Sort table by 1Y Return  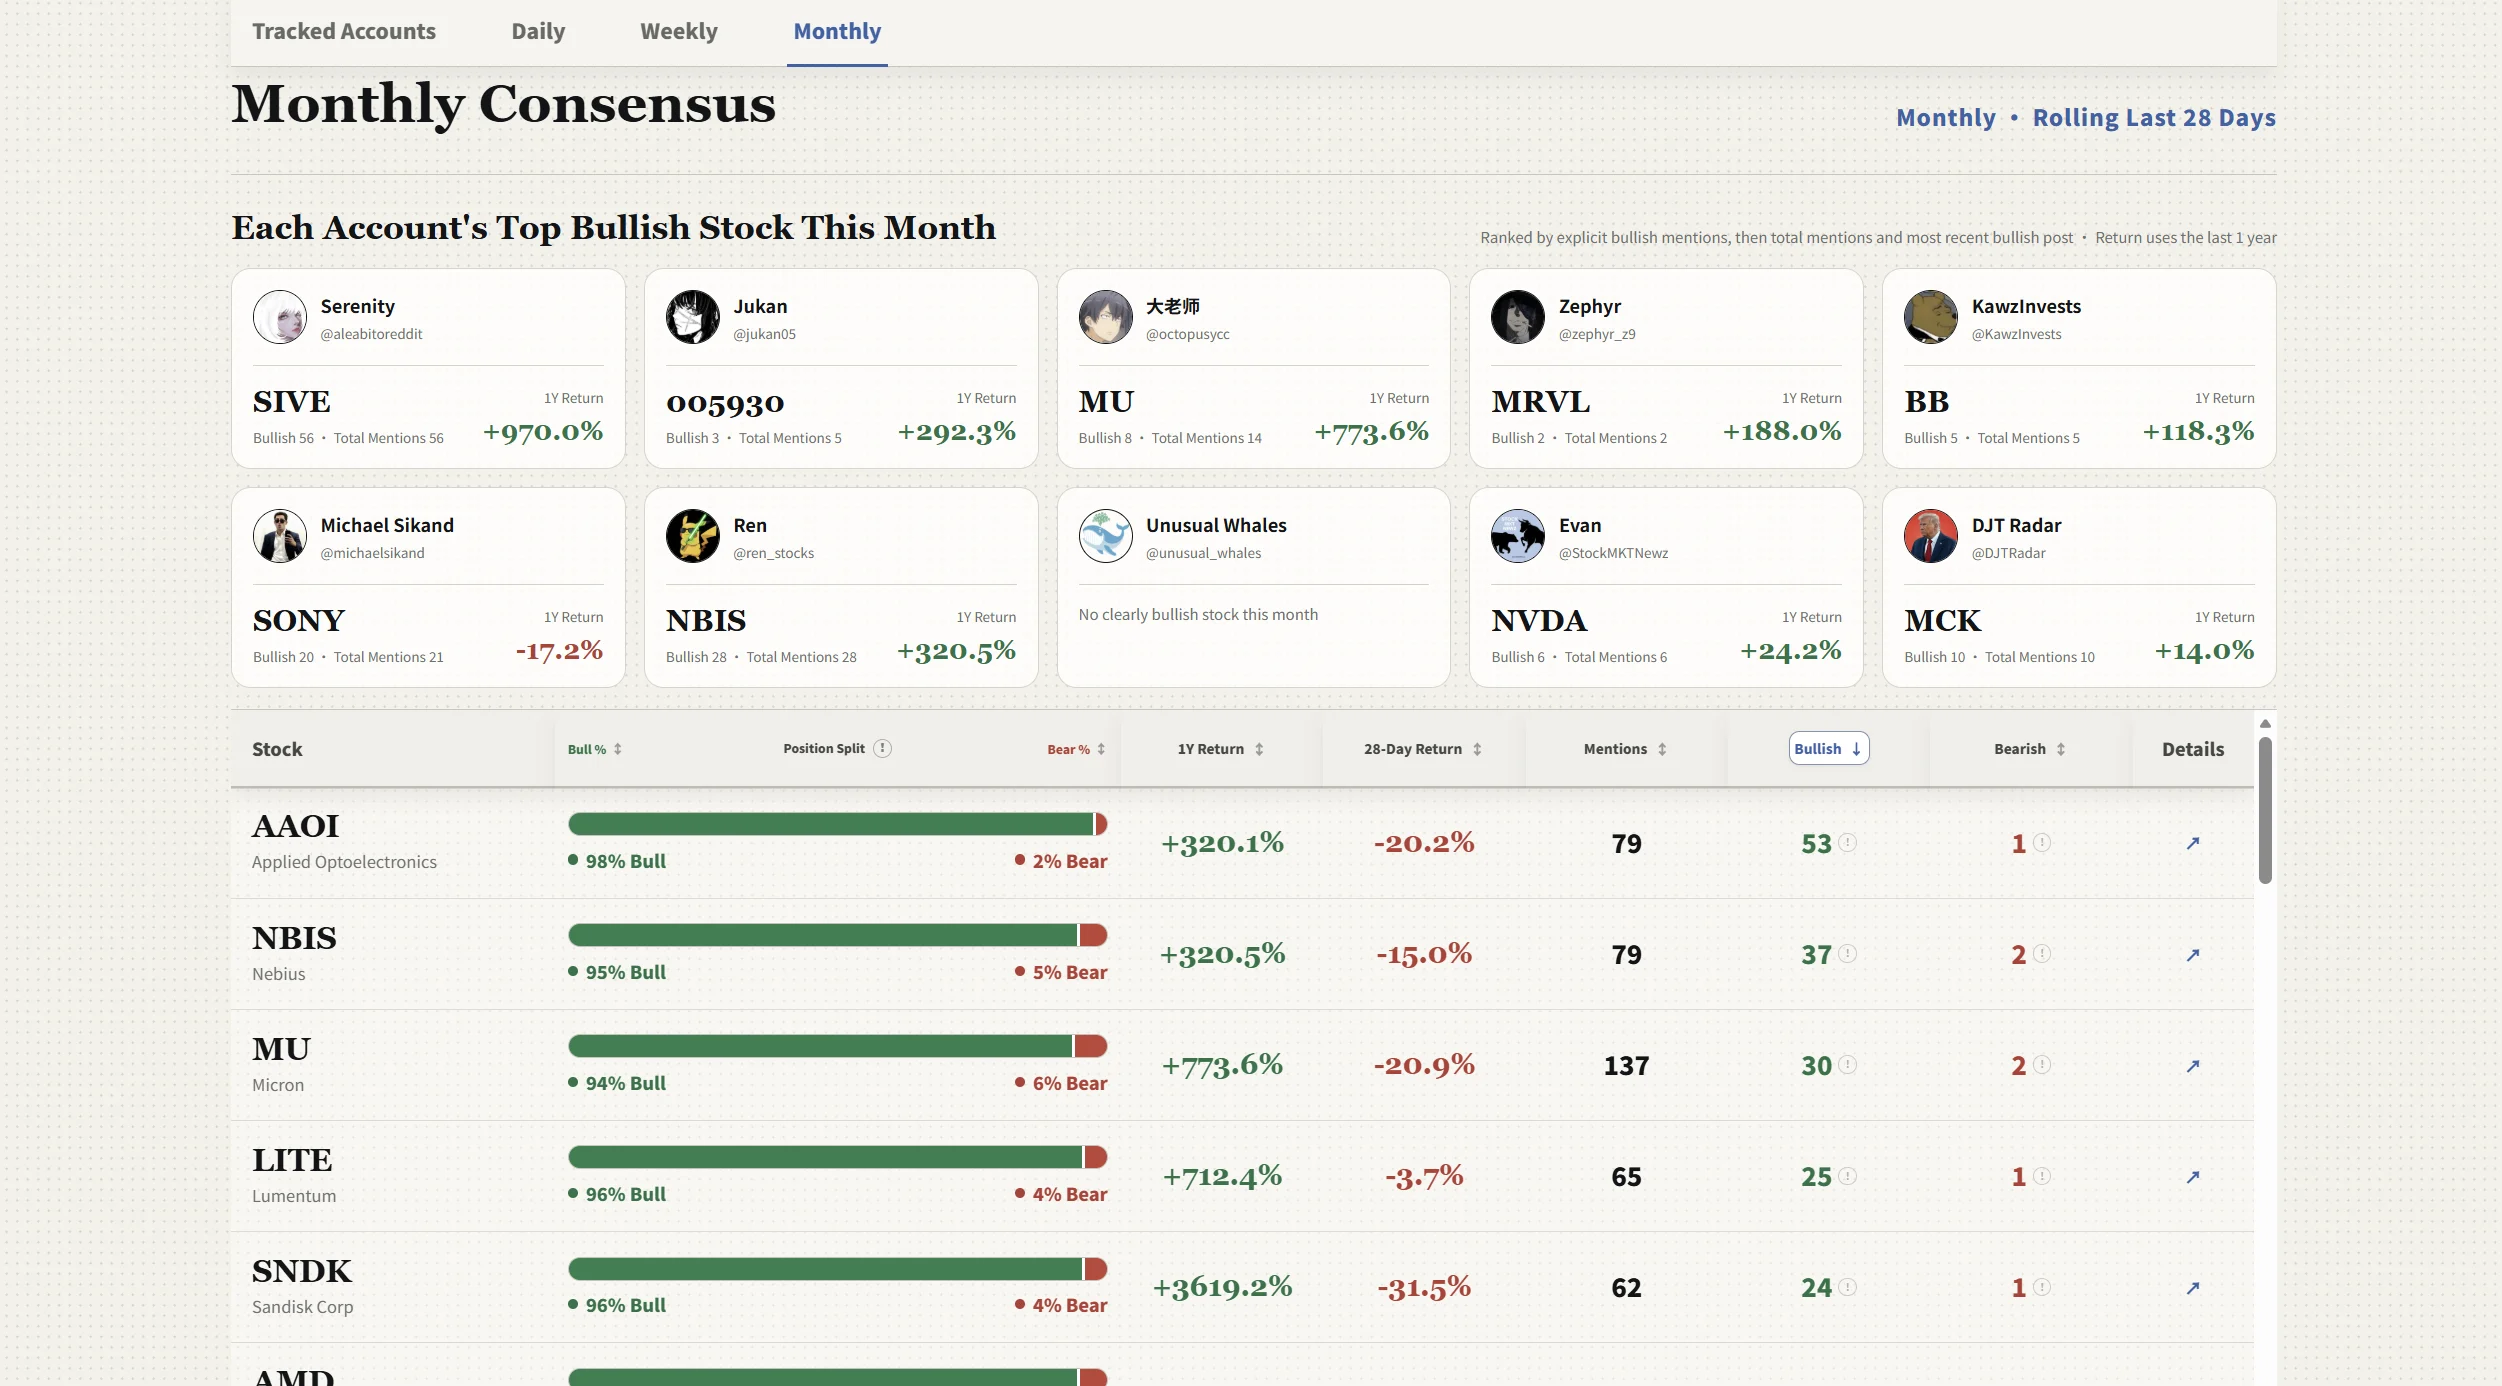click(1221, 749)
